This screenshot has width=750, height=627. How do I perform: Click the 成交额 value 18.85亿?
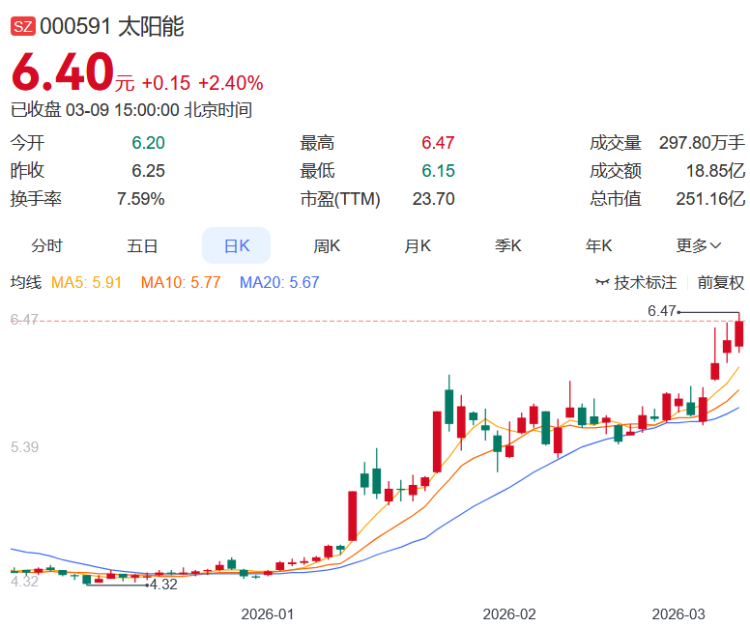715,171
